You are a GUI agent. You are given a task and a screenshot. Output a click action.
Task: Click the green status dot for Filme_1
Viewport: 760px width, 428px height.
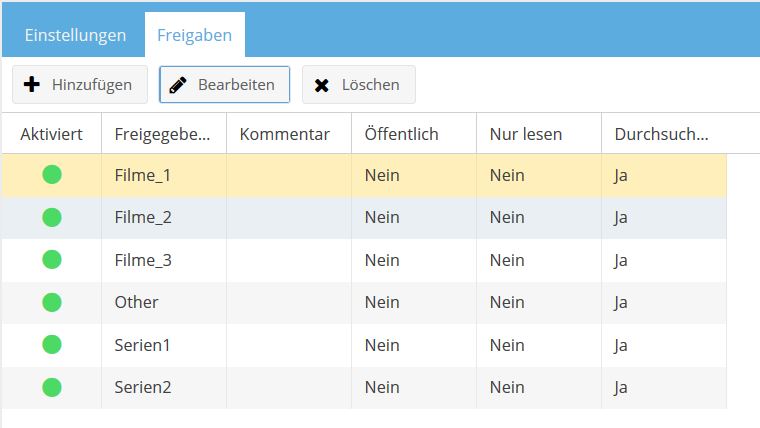[x=52, y=174]
